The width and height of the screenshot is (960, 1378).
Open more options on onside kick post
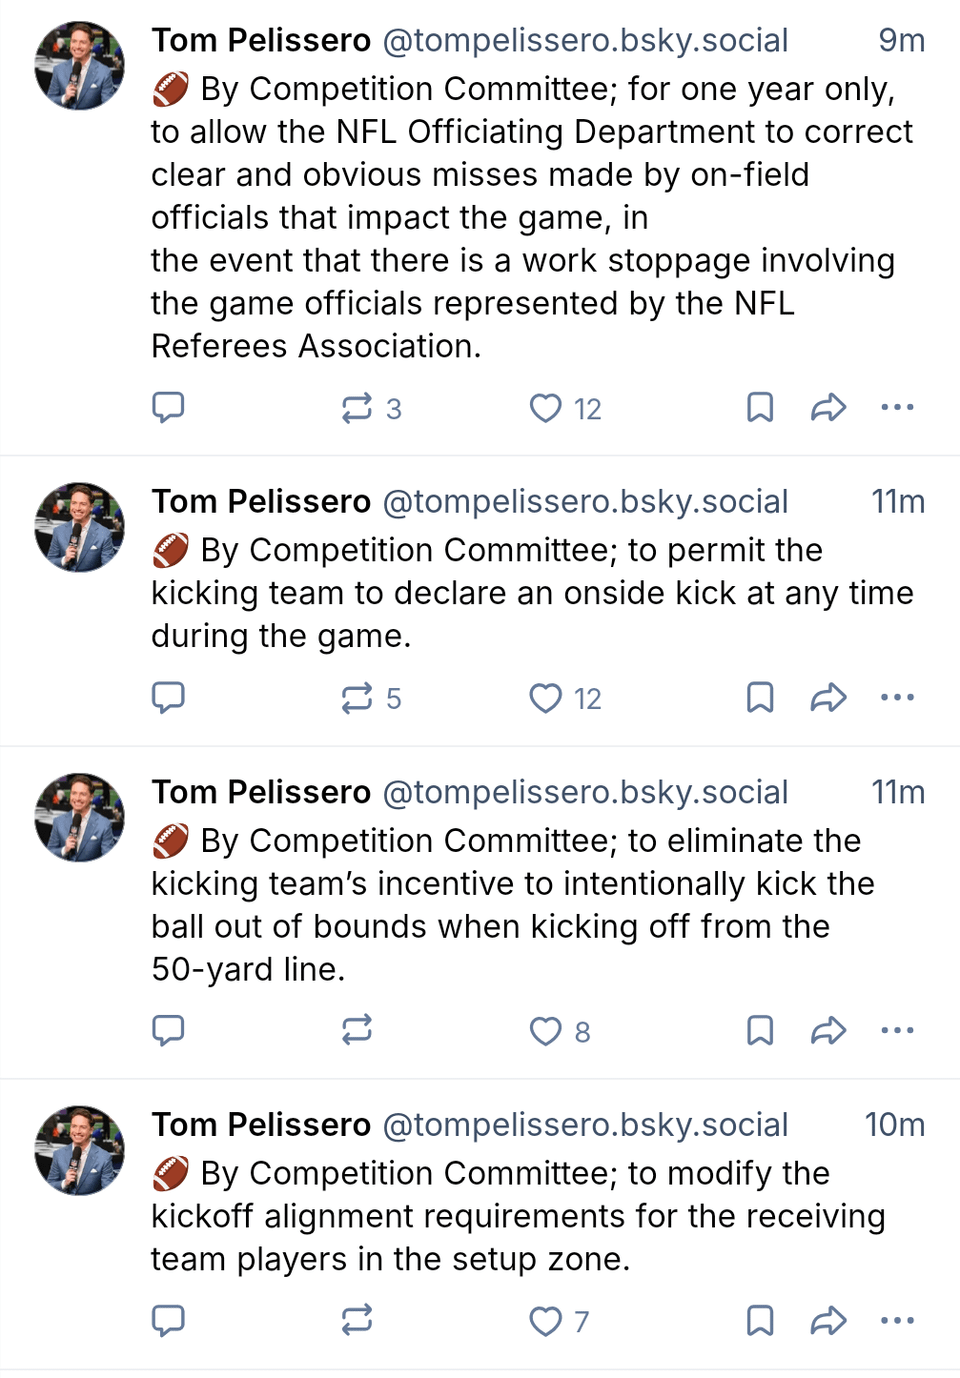pos(897,697)
